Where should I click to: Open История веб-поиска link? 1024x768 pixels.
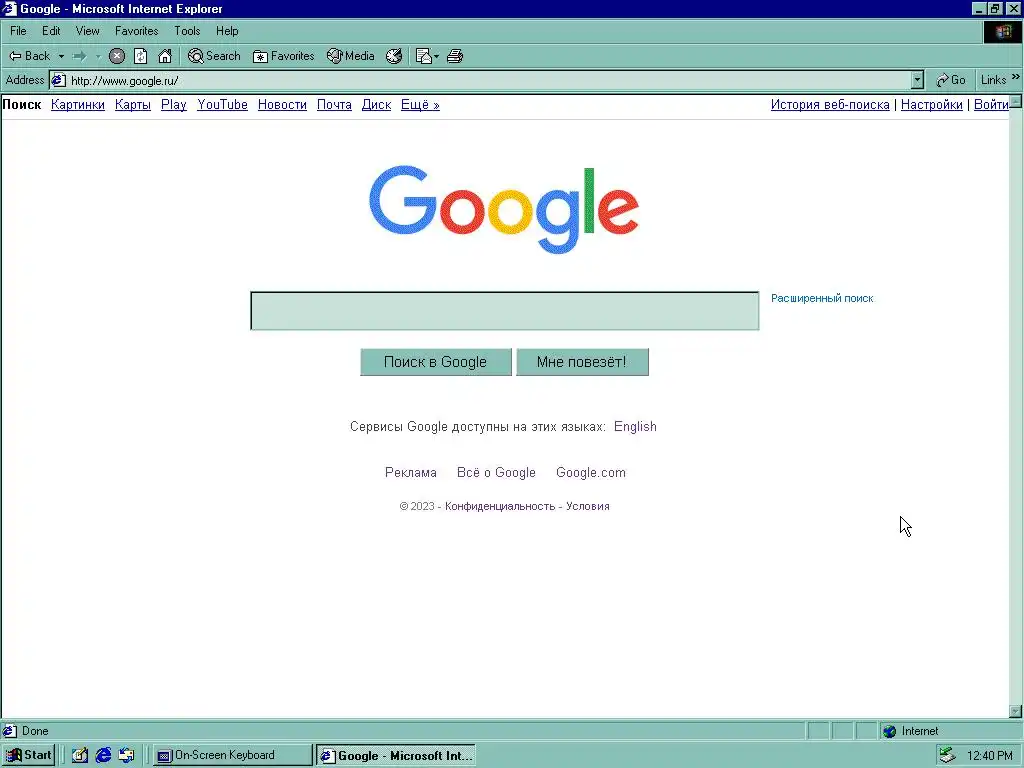point(830,104)
